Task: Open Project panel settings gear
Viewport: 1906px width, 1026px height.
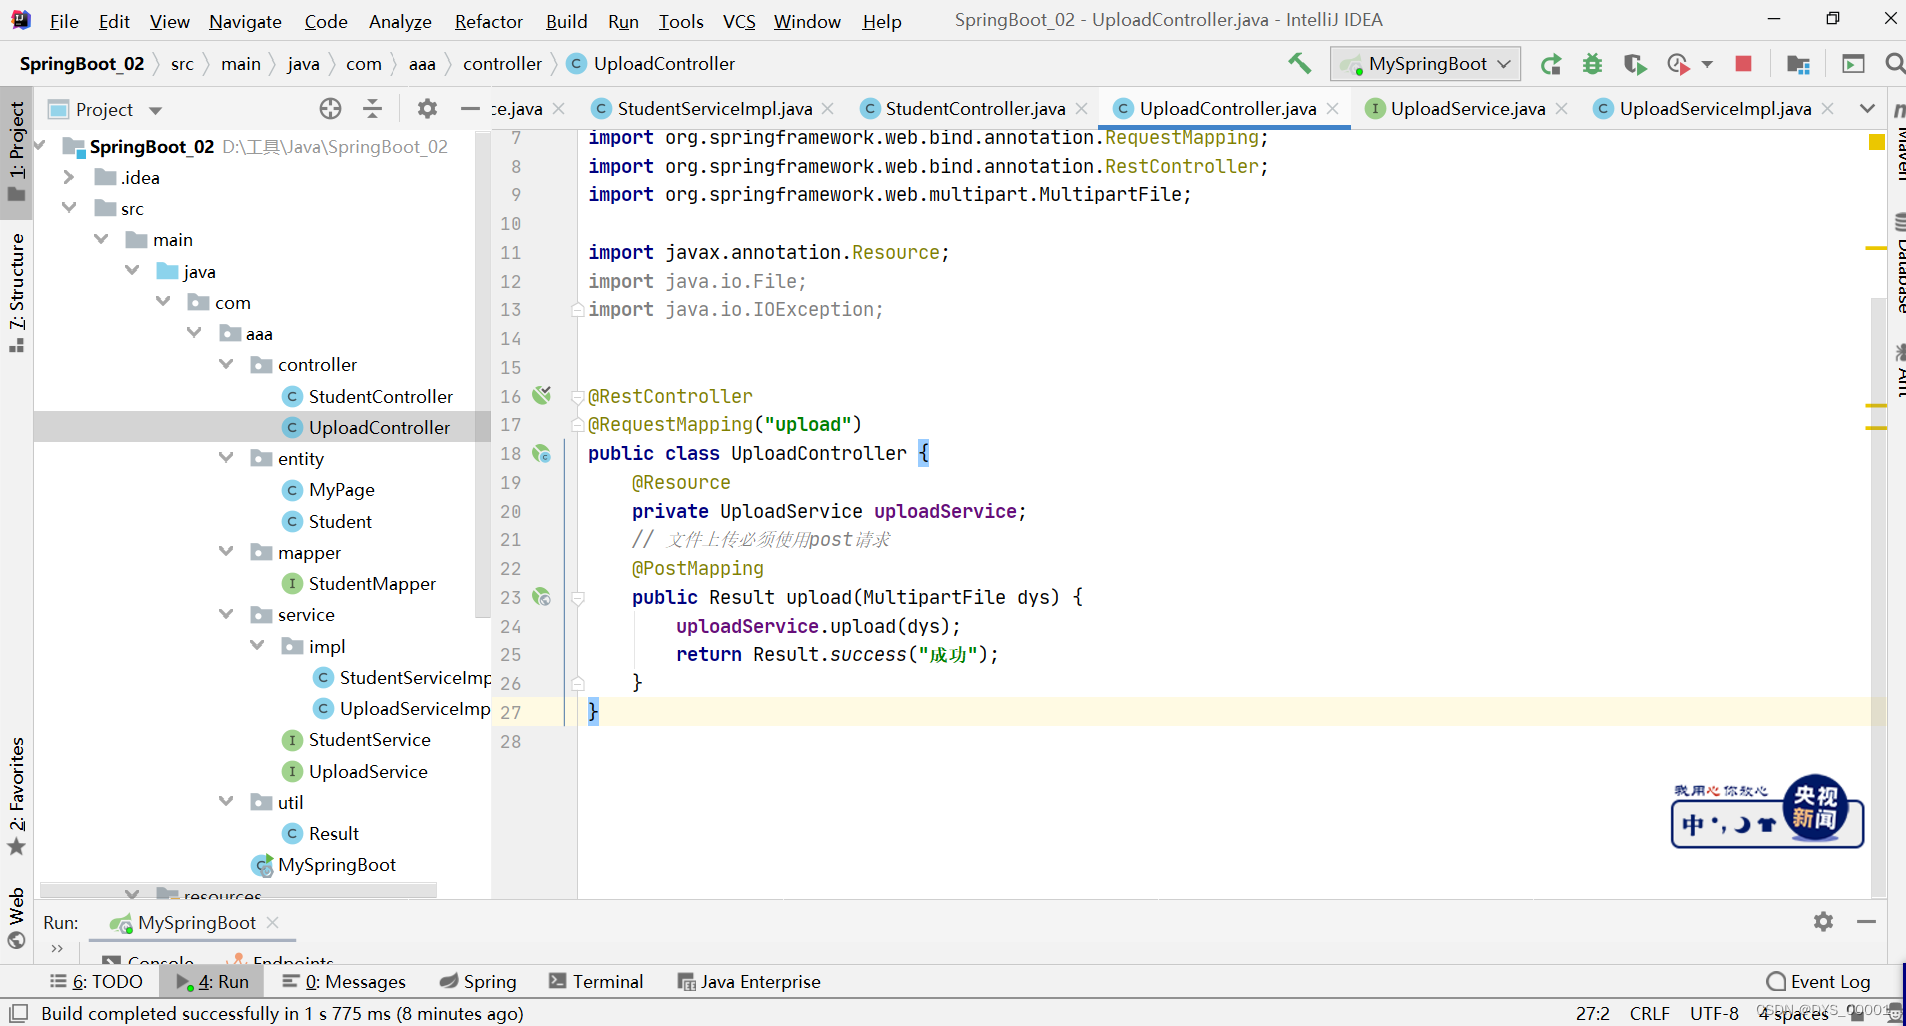Action: 427,109
